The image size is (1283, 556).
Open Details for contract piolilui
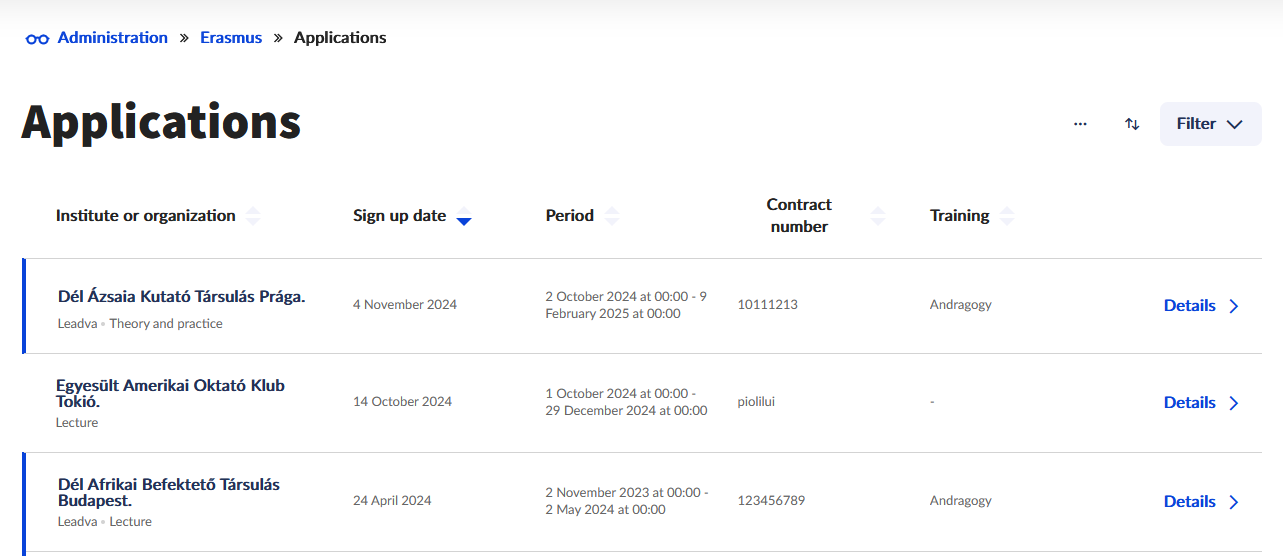(x=1189, y=403)
